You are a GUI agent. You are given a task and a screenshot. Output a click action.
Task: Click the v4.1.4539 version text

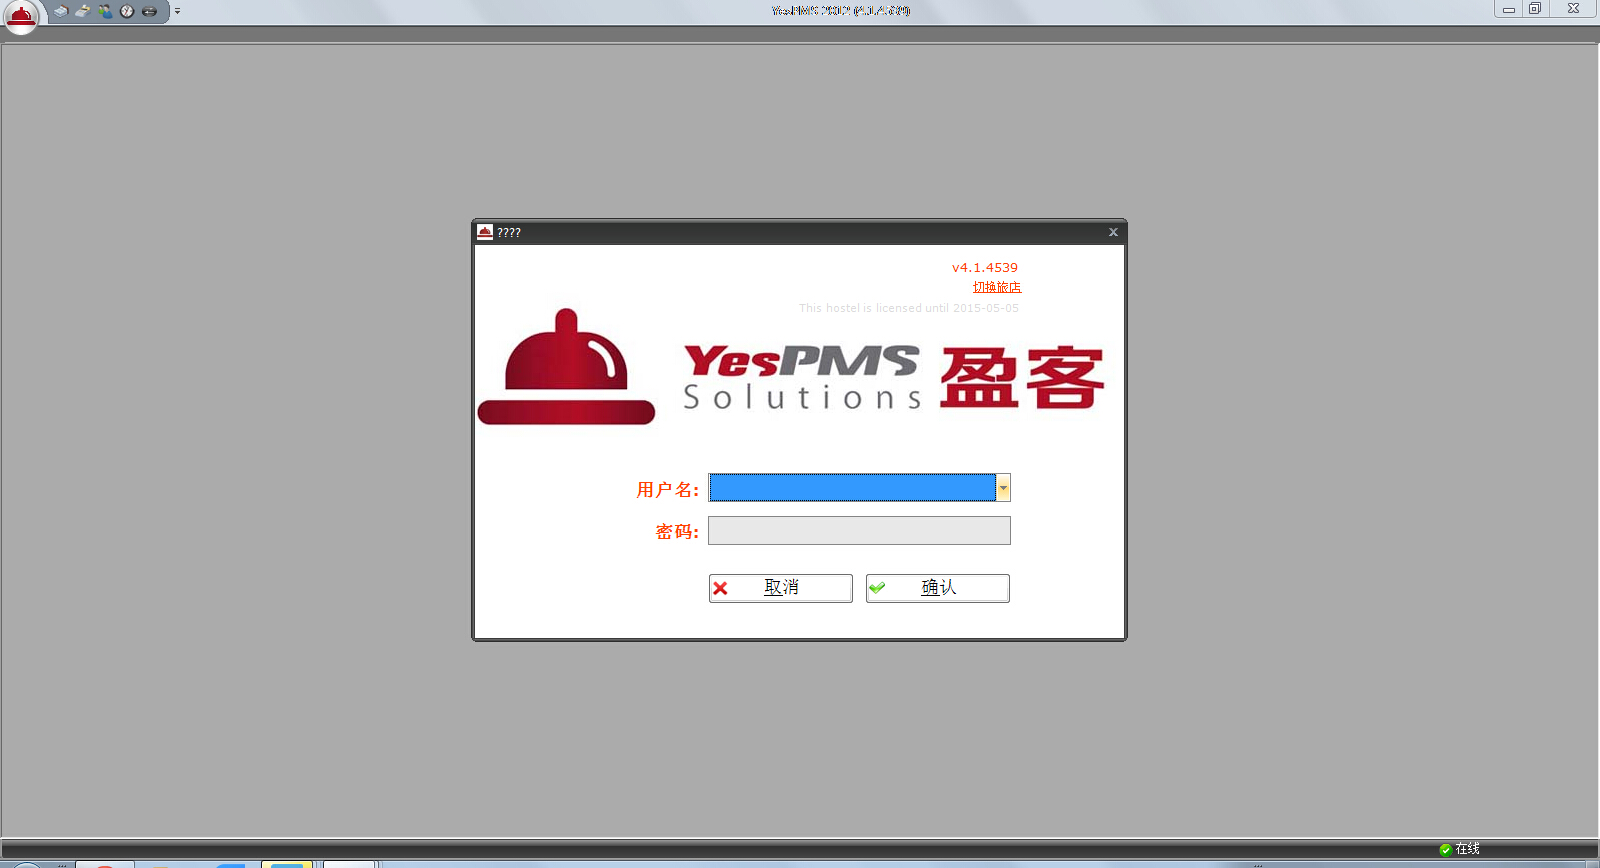point(985,267)
